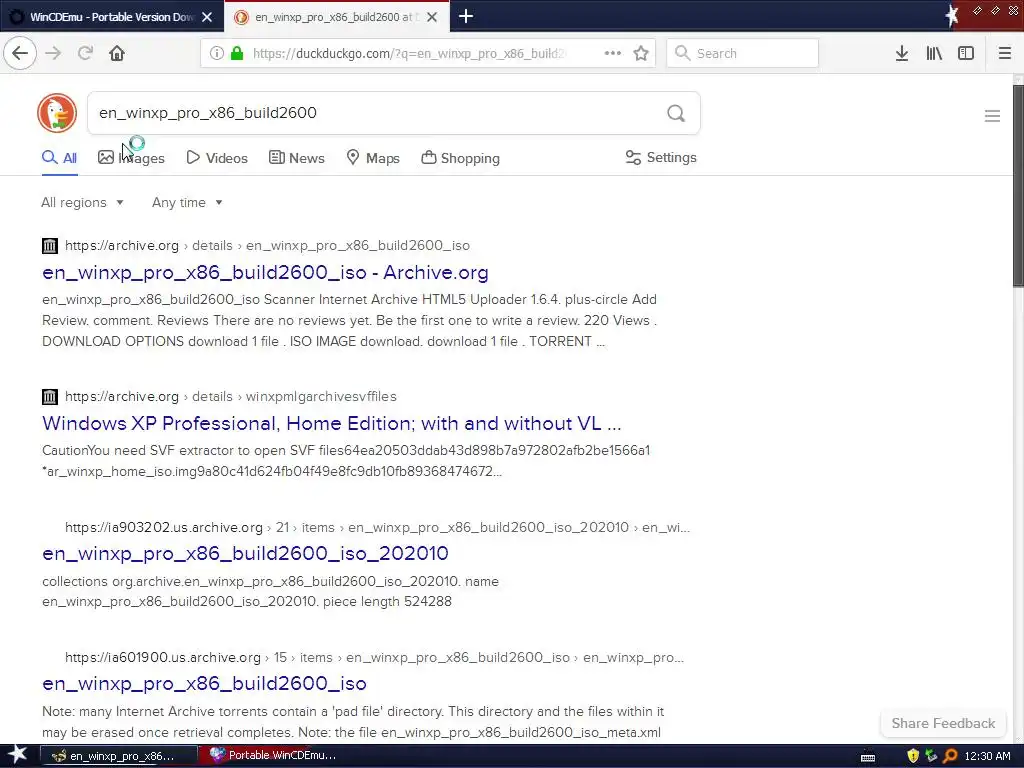Click the browser Forward arrow button
The image size is (1024, 768).
(53, 53)
